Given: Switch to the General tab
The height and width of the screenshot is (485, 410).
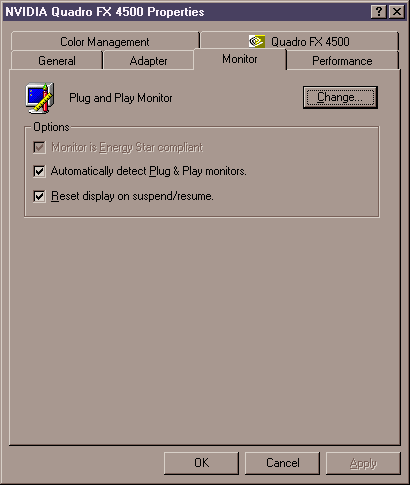Looking at the screenshot, I should click(57, 61).
